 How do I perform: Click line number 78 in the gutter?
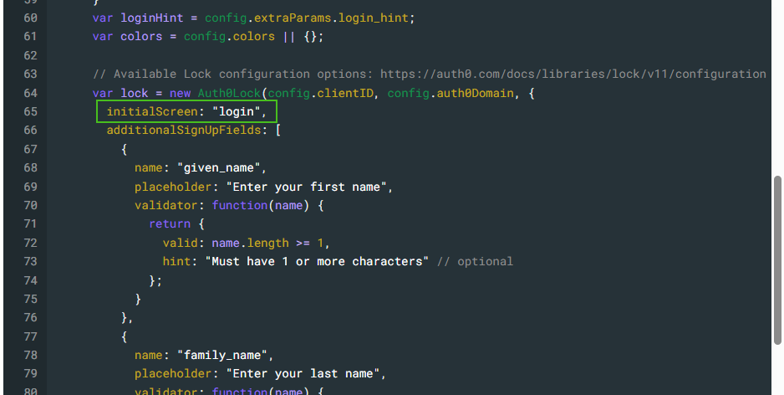30,355
